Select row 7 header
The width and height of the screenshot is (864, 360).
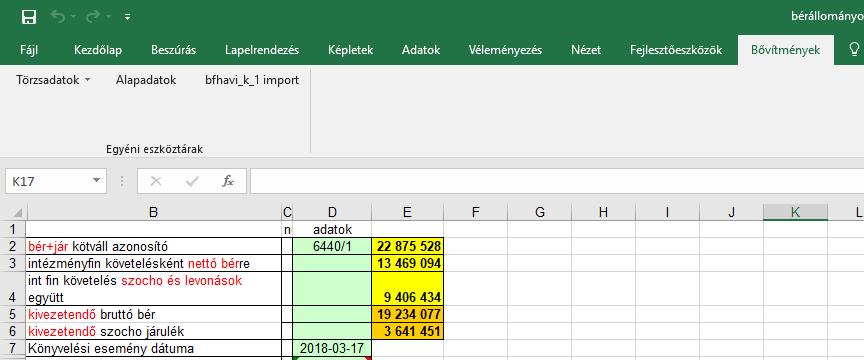click(x=13, y=348)
